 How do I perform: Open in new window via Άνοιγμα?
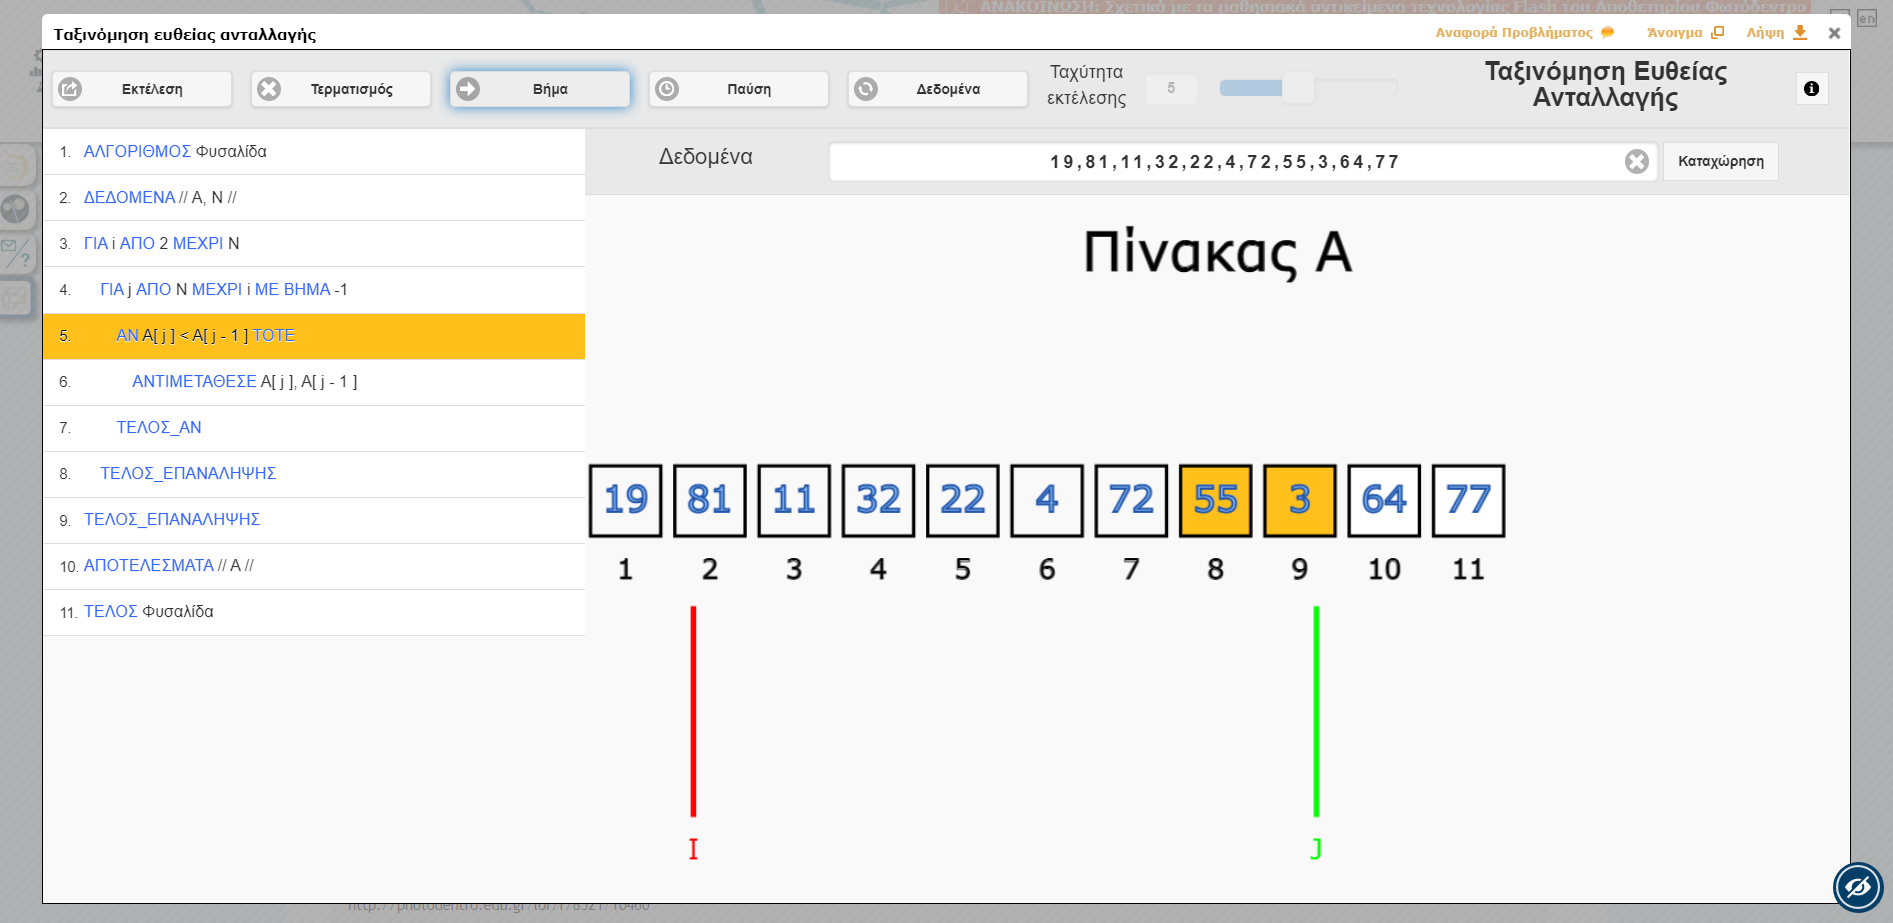(x=1684, y=33)
